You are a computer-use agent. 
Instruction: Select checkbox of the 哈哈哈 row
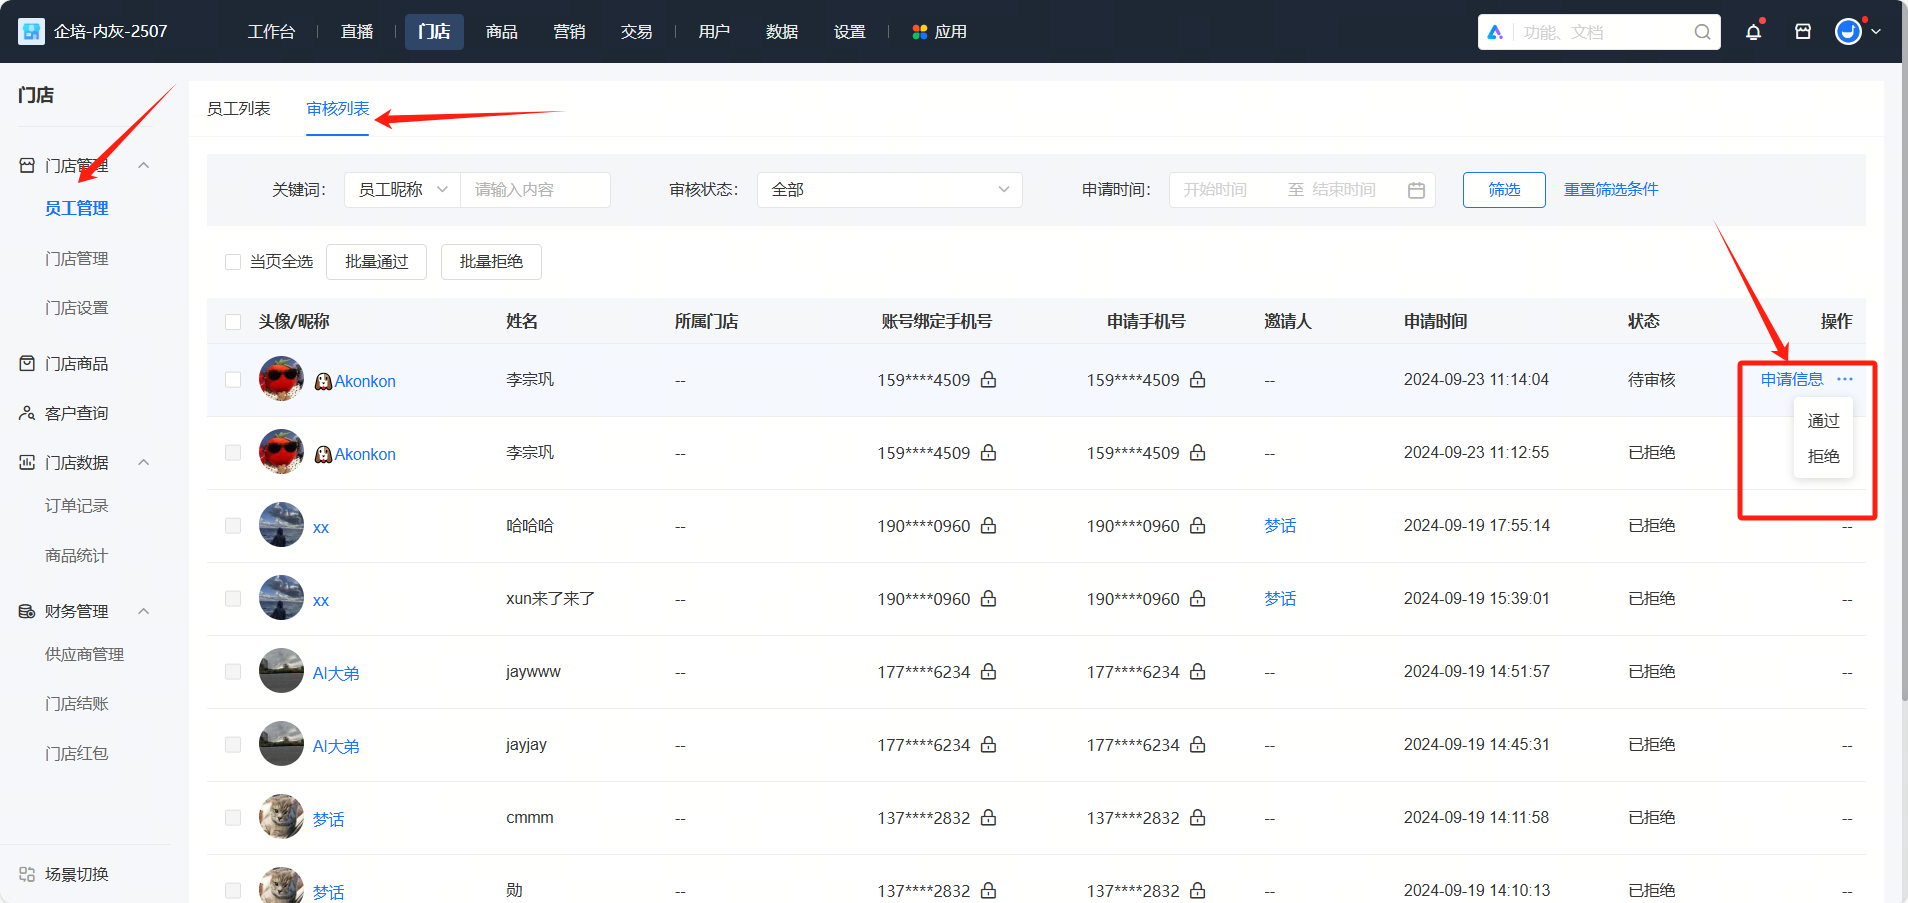(x=233, y=526)
